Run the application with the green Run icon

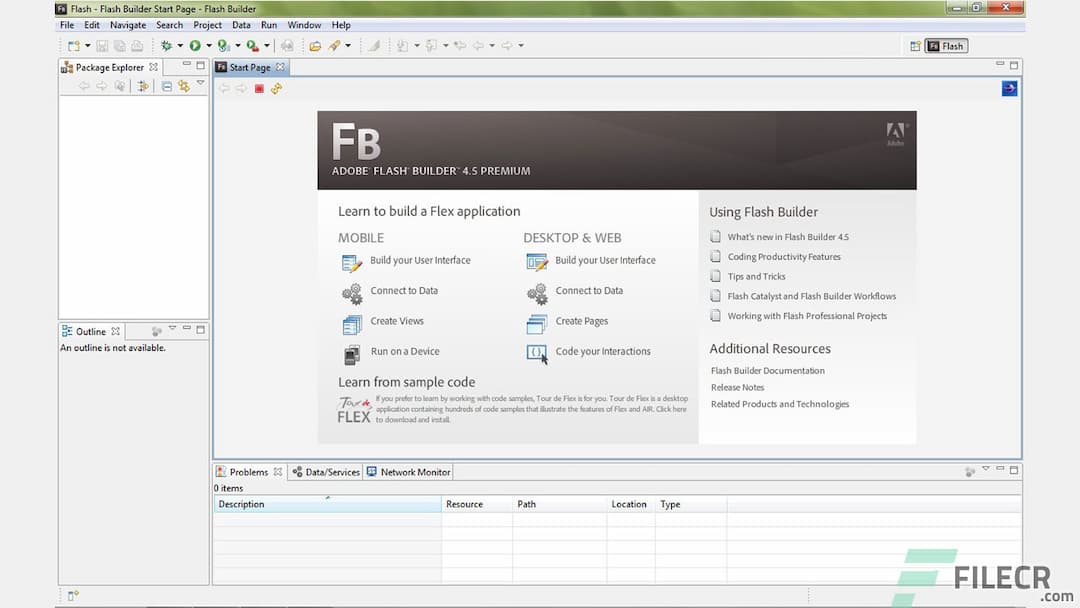click(x=196, y=45)
